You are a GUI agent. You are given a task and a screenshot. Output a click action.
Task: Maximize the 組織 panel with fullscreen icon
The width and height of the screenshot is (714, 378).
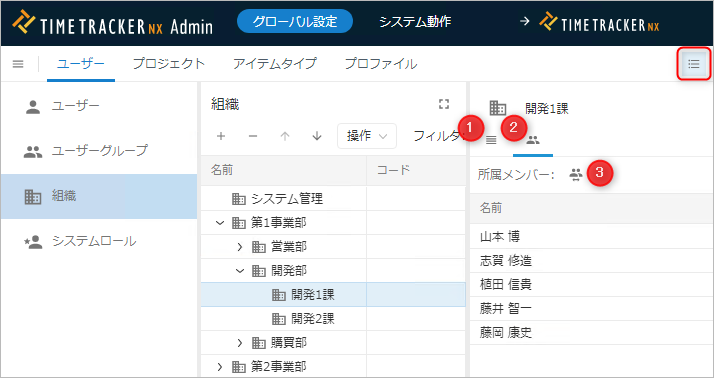[444, 104]
